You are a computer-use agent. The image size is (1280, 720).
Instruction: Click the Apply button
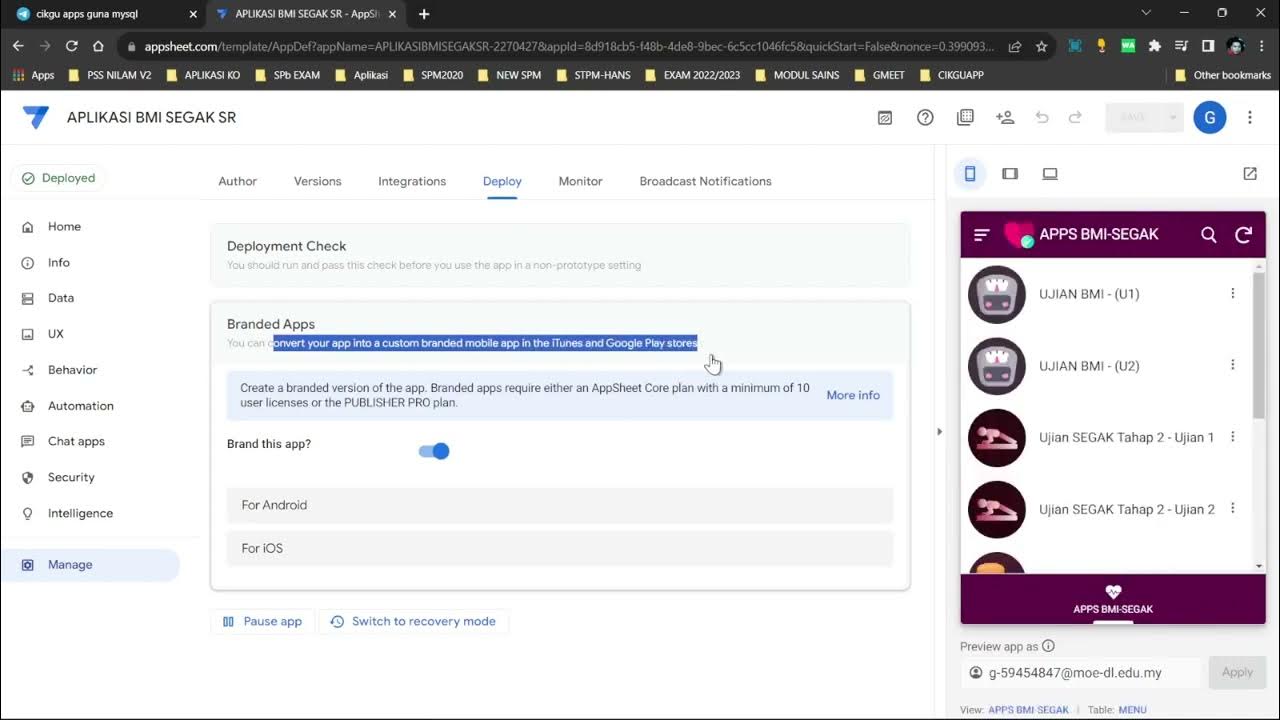pos(1237,672)
